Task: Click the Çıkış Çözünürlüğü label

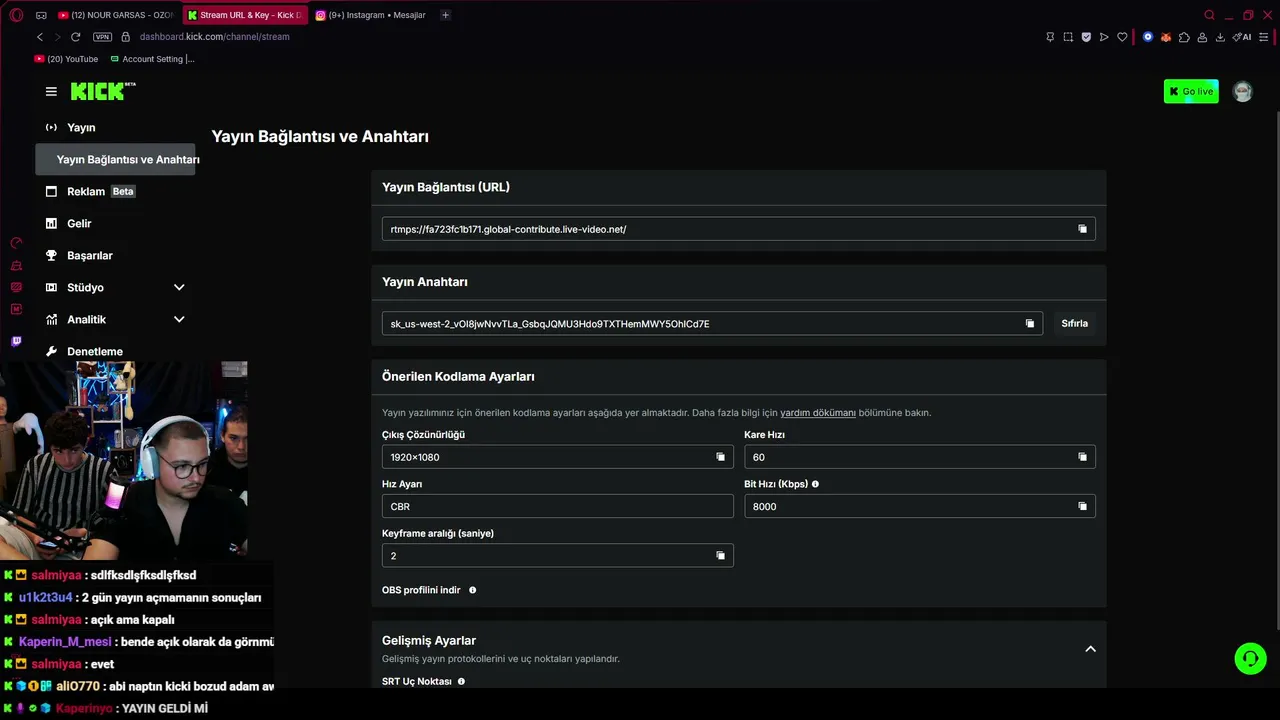Action: tap(423, 435)
